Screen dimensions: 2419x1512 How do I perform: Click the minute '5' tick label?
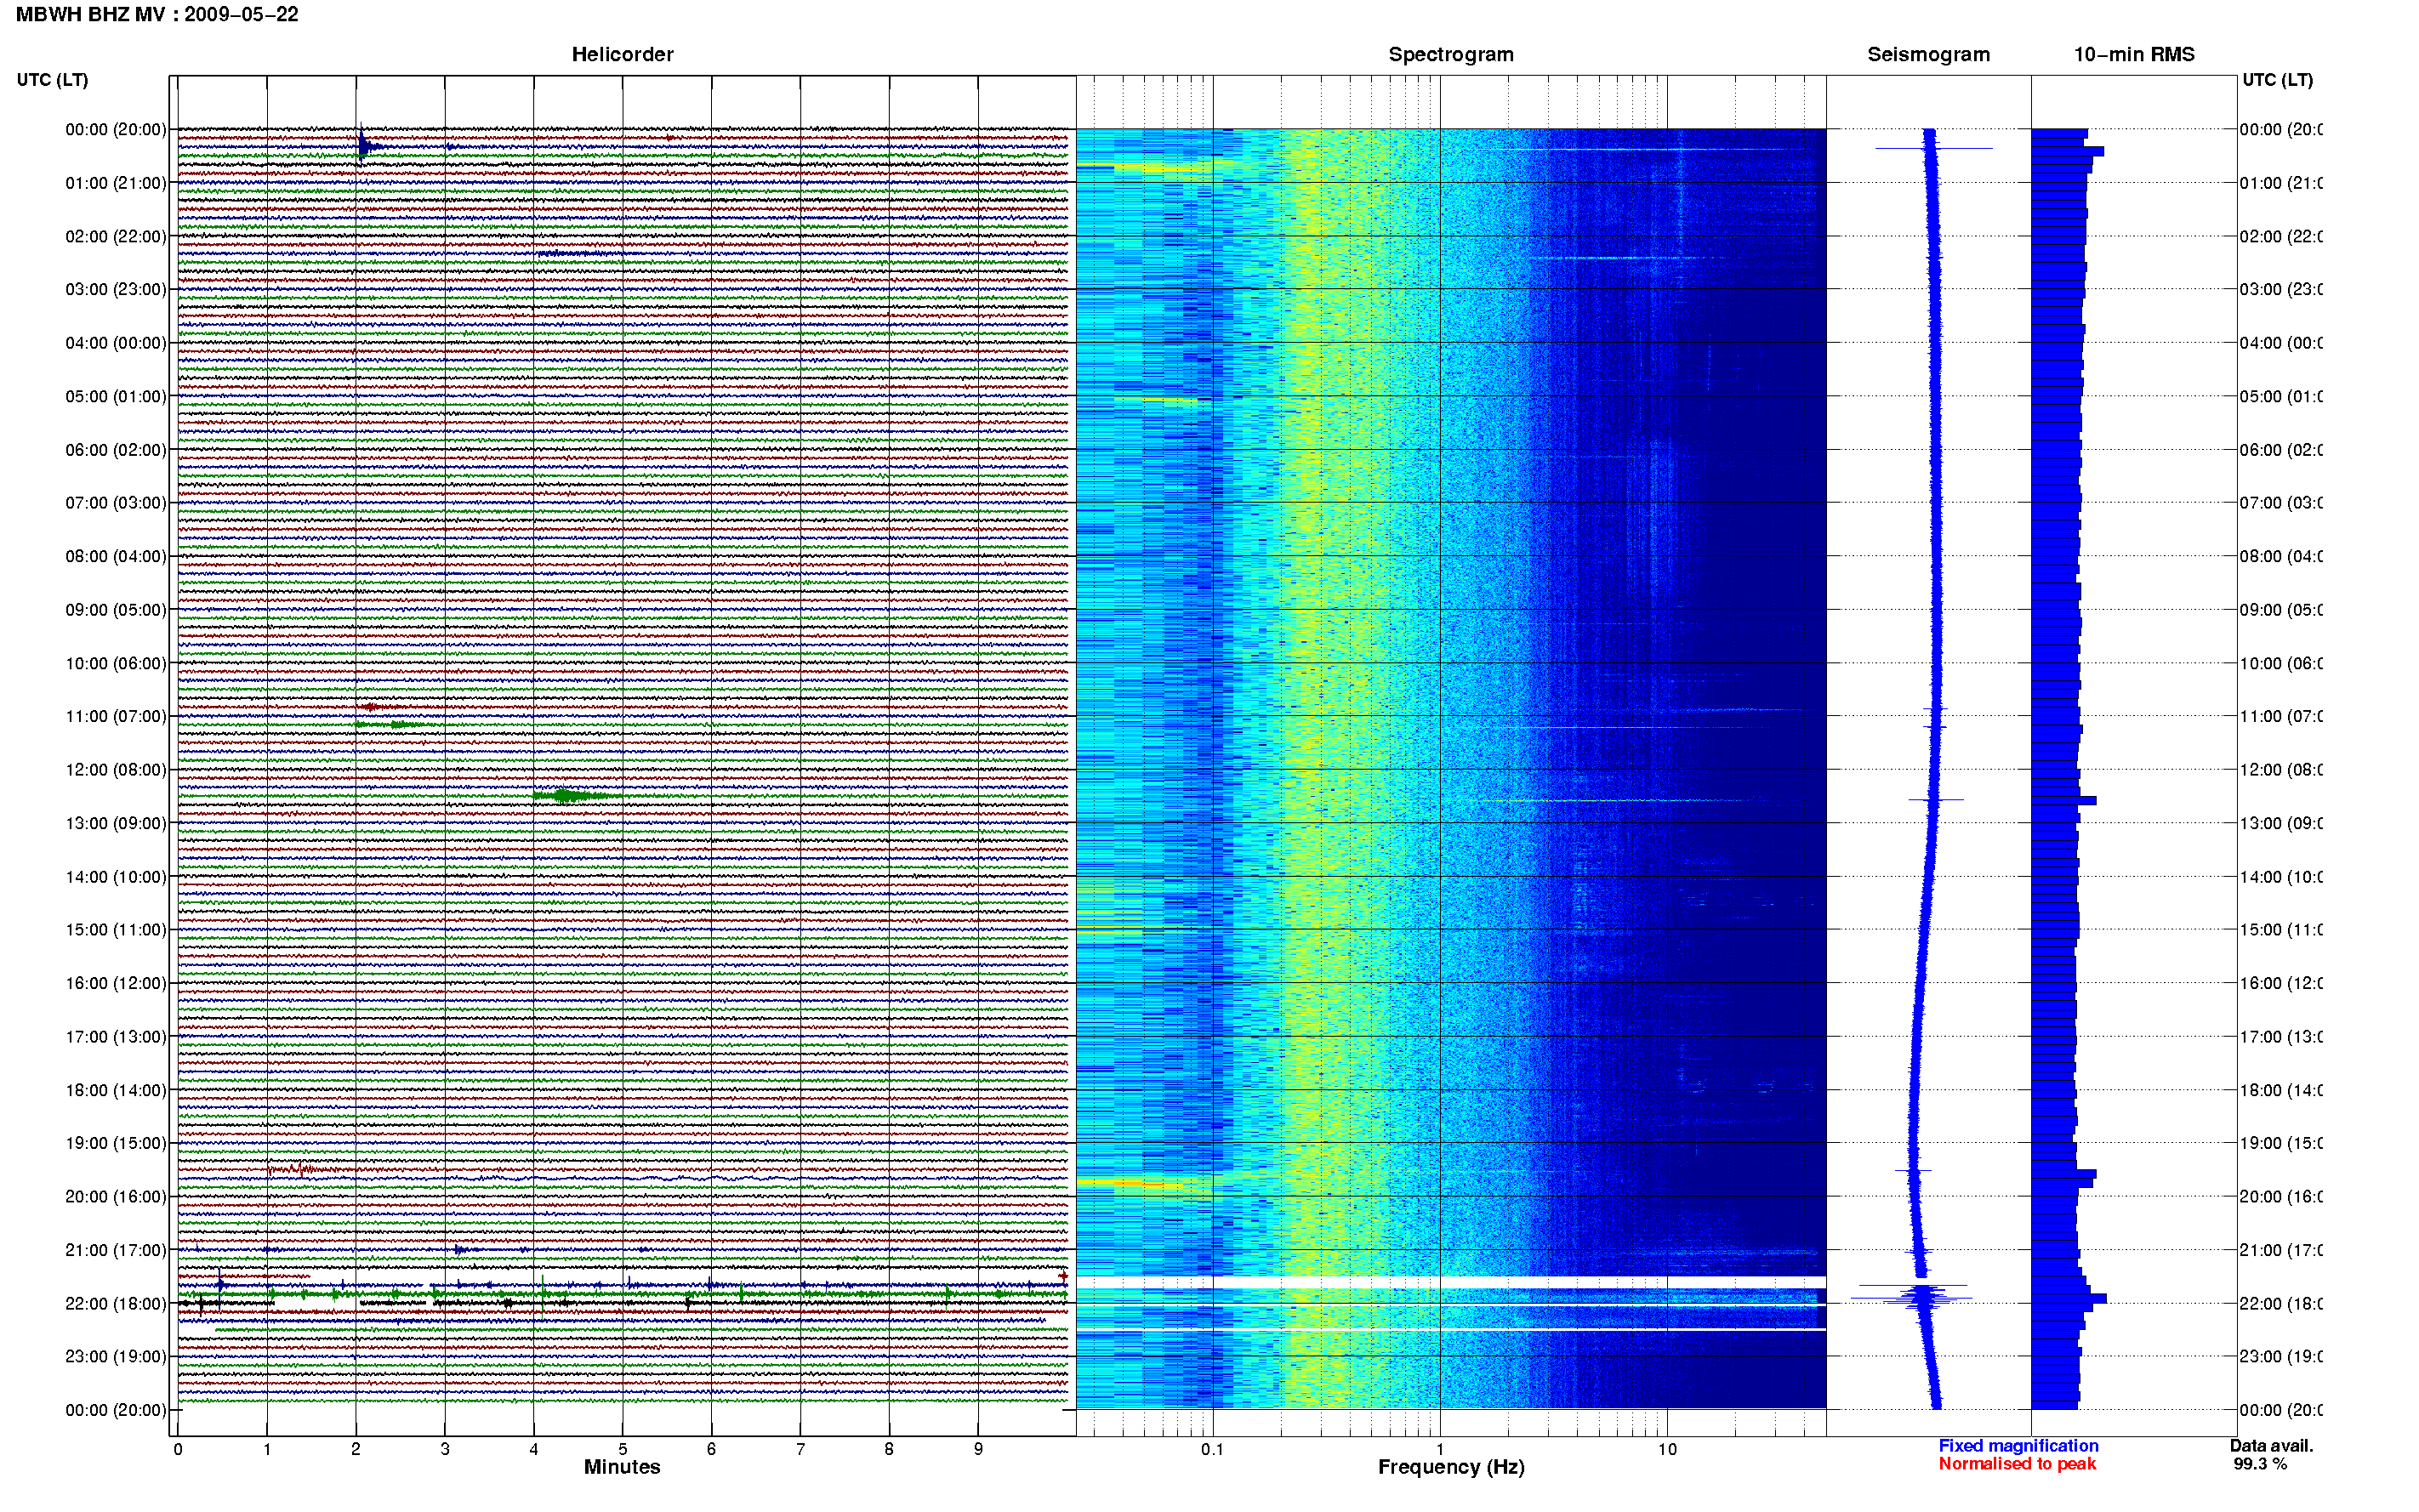tap(622, 1449)
